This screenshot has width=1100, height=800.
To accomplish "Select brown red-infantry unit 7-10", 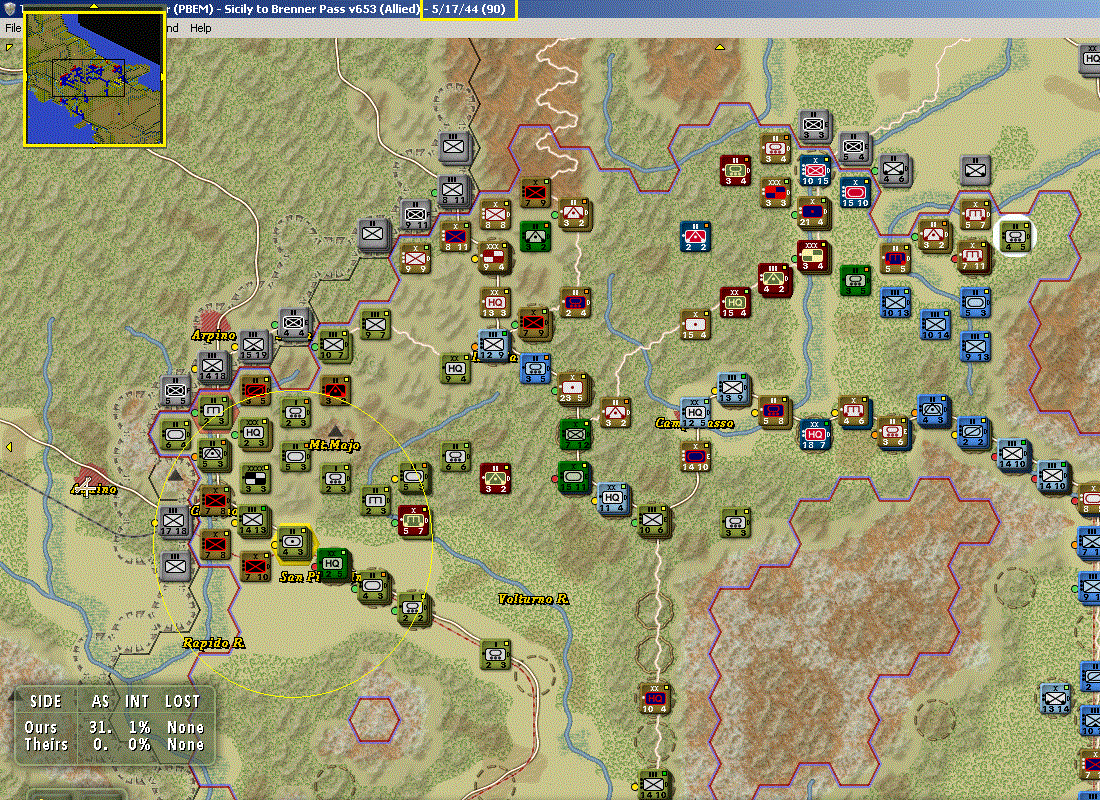I will pyautogui.click(x=255, y=567).
